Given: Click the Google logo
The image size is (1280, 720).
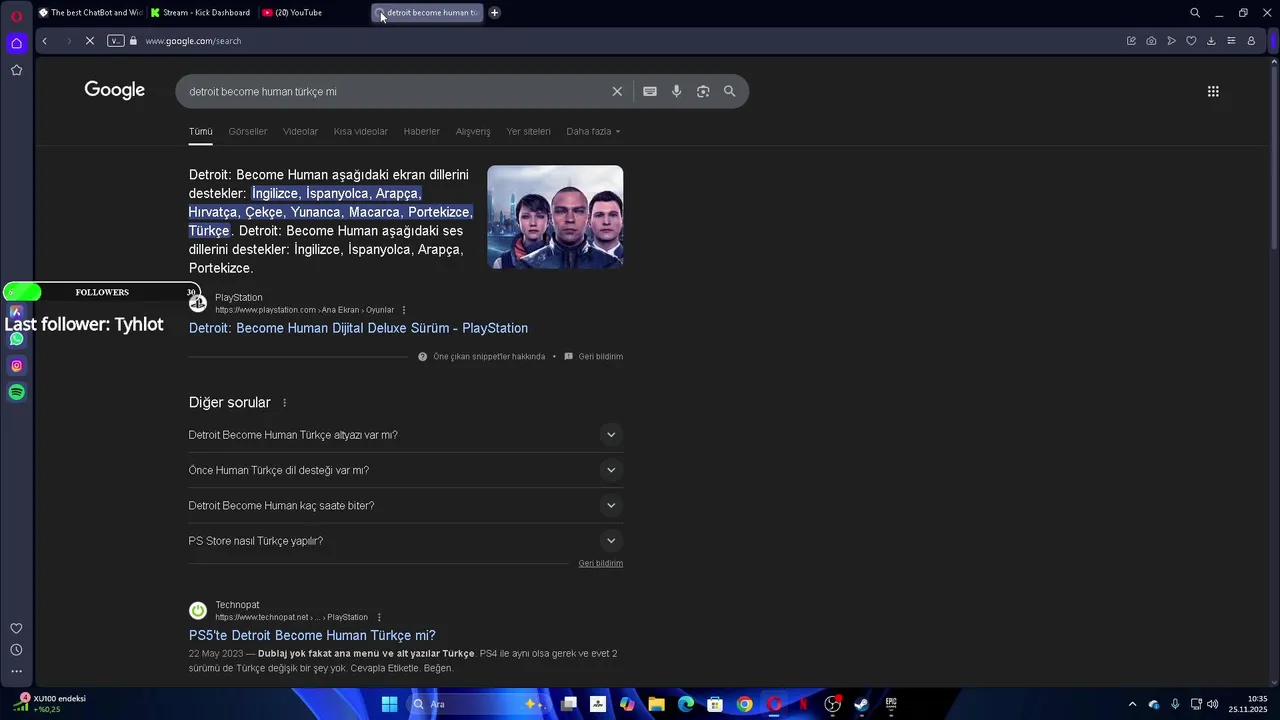Looking at the screenshot, I should pyautogui.click(x=115, y=90).
